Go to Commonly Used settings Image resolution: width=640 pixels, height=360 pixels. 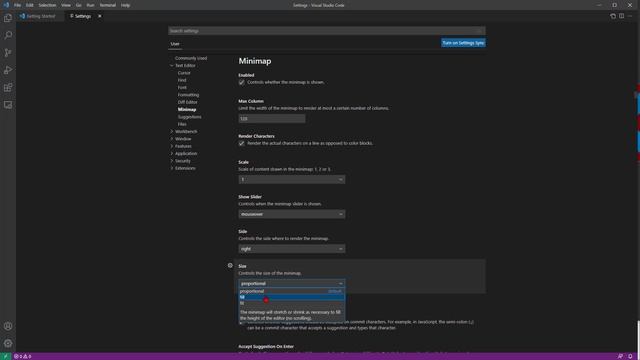pos(191,58)
